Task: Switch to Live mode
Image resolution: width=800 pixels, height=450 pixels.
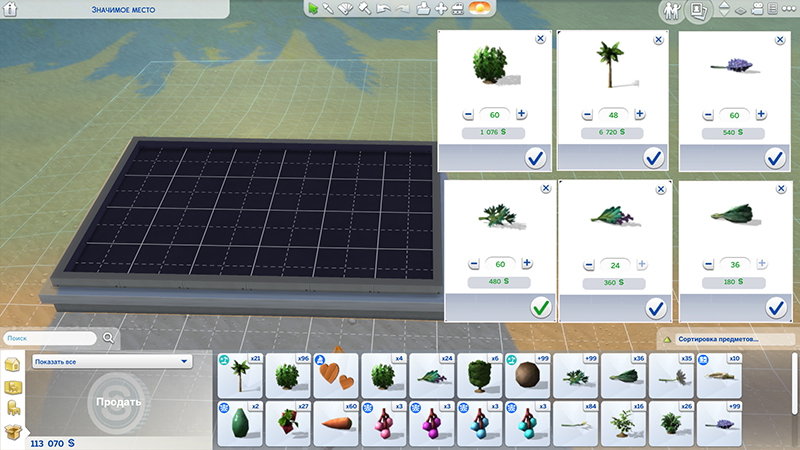Action: [x=671, y=10]
